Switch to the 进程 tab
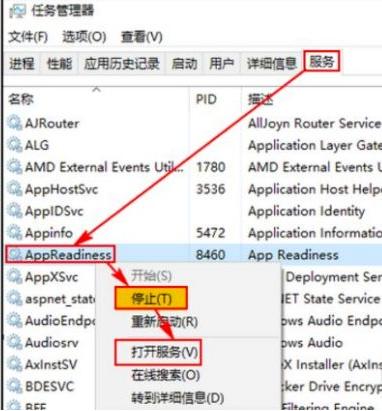This screenshot has width=382, height=411. (22, 63)
